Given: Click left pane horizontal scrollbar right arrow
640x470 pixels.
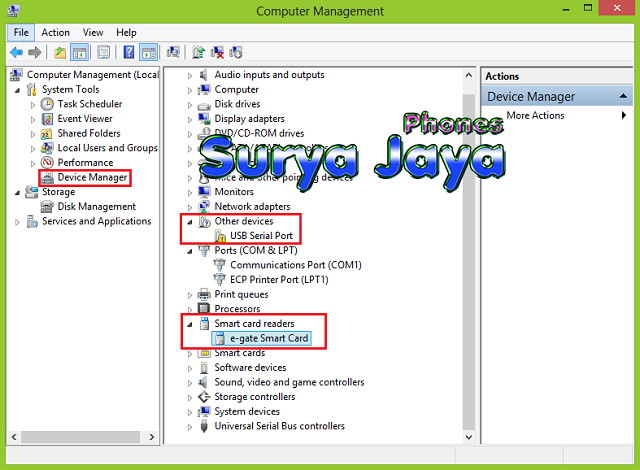Looking at the screenshot, I should (152, 437).
